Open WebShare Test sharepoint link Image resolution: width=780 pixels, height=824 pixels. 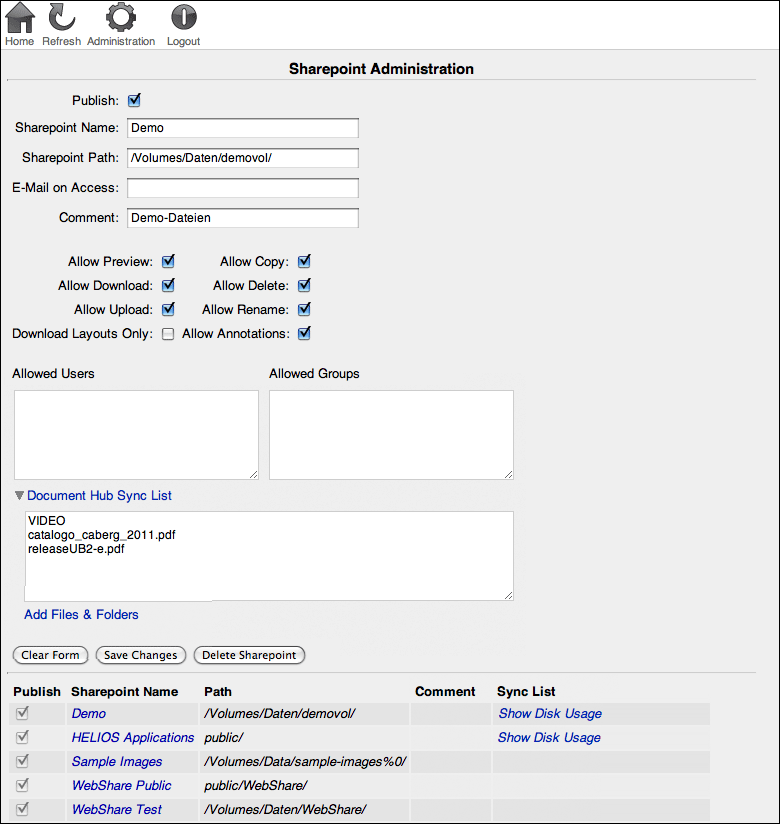point(117,810)
